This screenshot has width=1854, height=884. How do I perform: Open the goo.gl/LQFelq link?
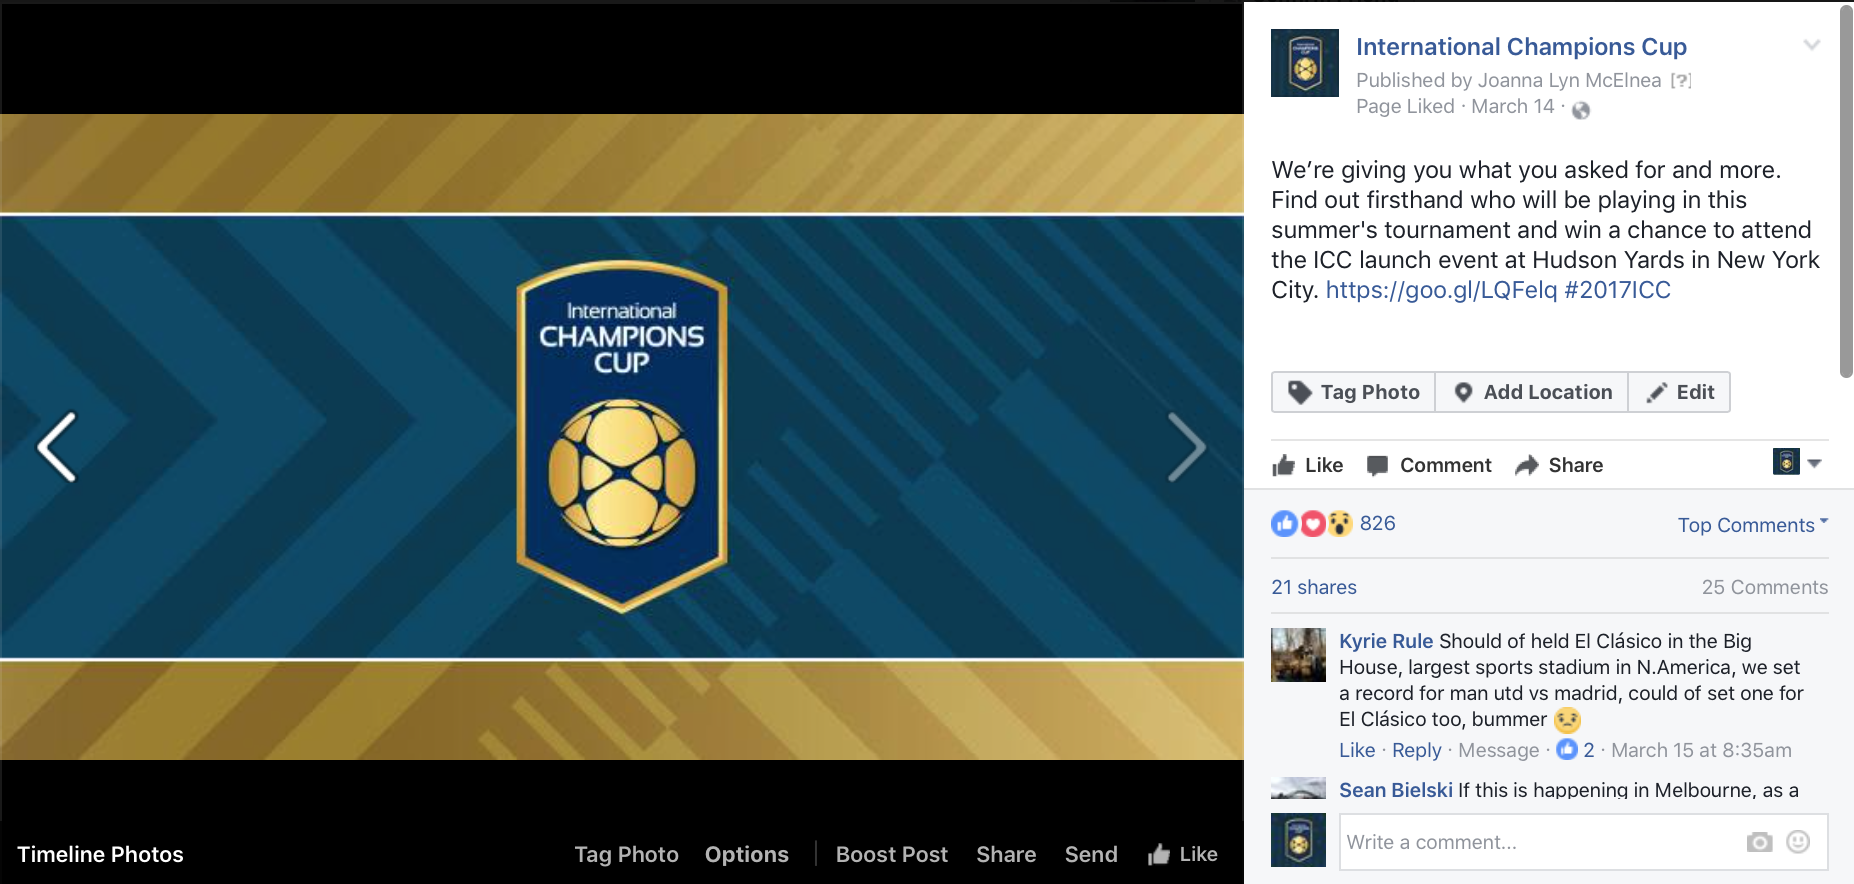click(x=1441, y=290)
